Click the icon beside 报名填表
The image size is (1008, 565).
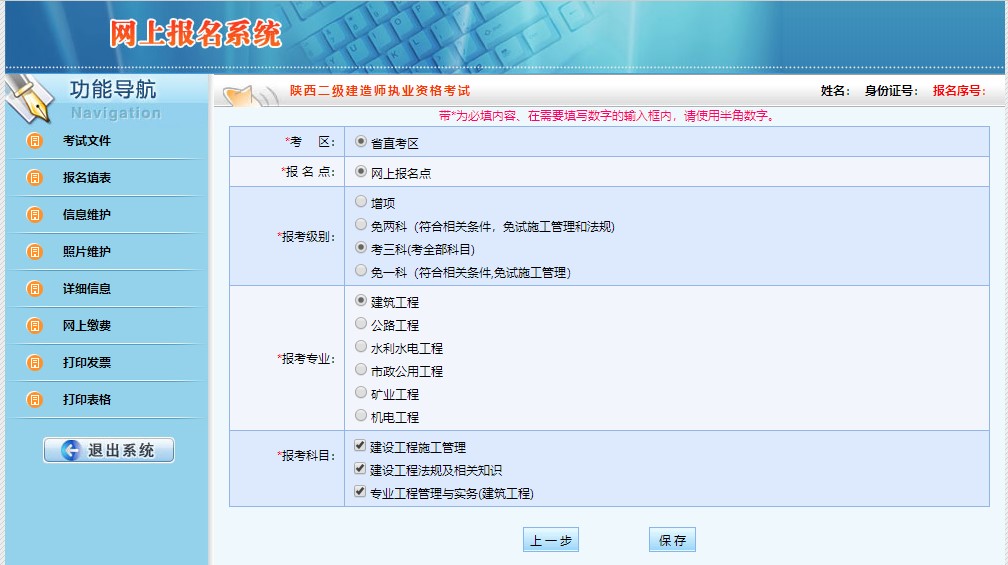click(x=35, y=178)
